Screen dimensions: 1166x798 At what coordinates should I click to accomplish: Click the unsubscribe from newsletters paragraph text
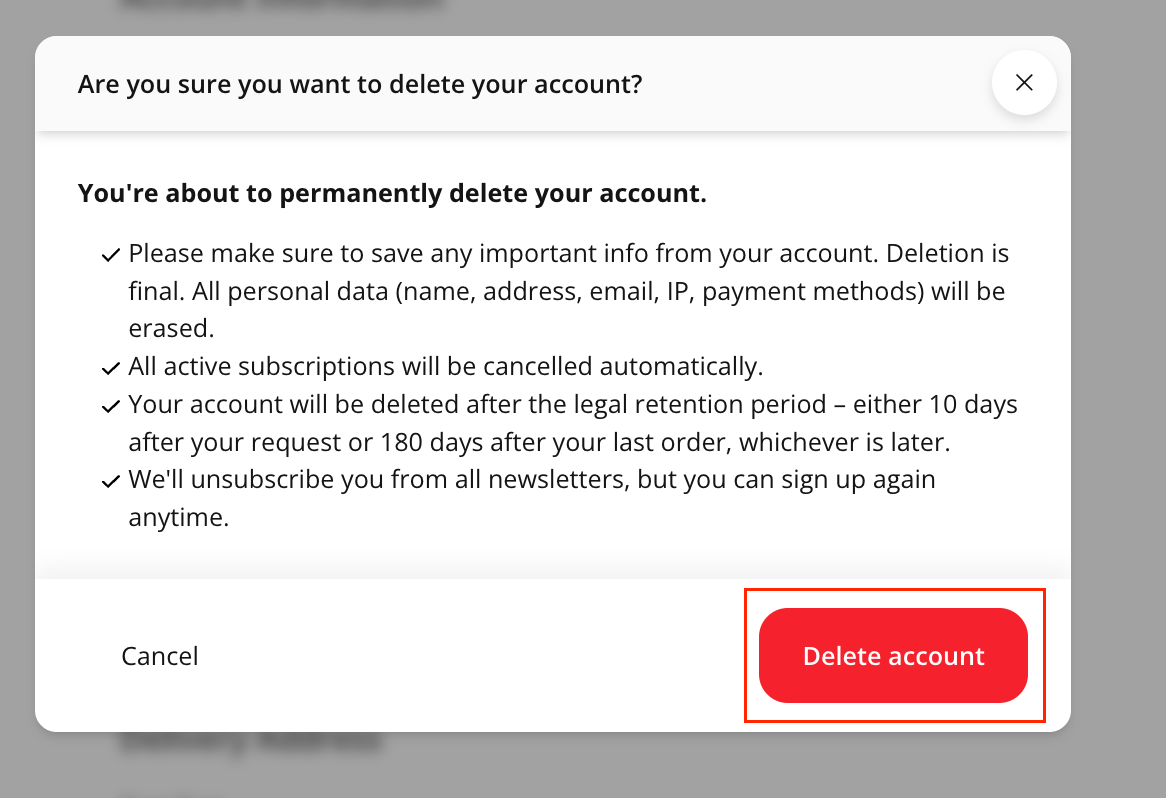pyautogui.click(x=532, y=498)
